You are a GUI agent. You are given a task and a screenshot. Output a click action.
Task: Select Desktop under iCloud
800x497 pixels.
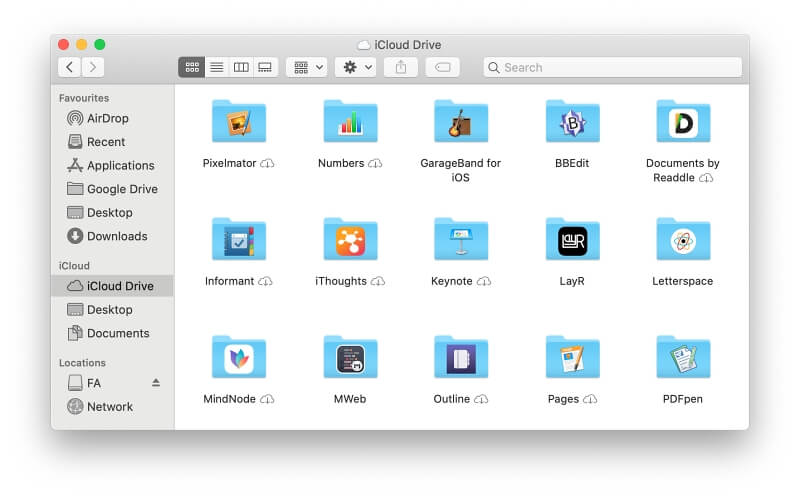click(x=112, y=310)
